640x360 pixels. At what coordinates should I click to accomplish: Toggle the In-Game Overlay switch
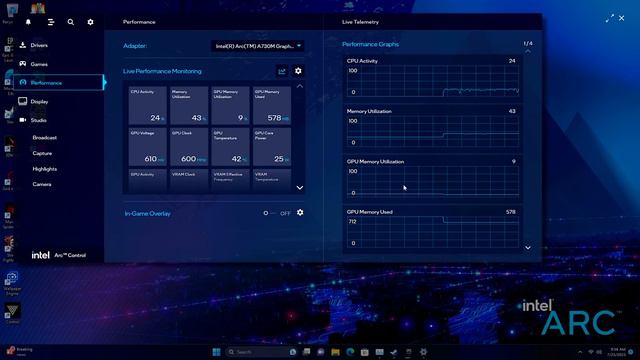tap(269, 213)
